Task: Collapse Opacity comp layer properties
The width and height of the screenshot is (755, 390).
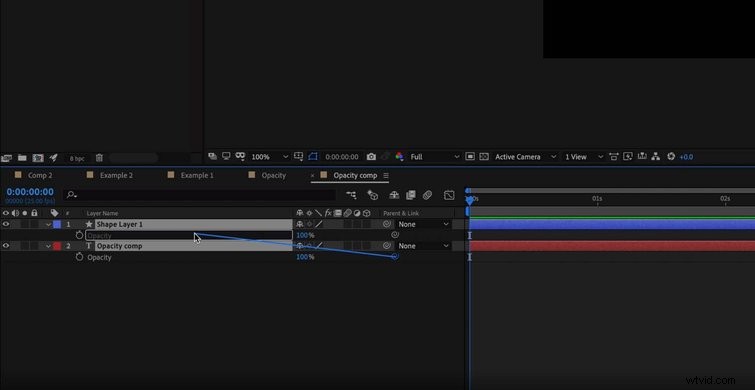Action: tap(48, 246)
